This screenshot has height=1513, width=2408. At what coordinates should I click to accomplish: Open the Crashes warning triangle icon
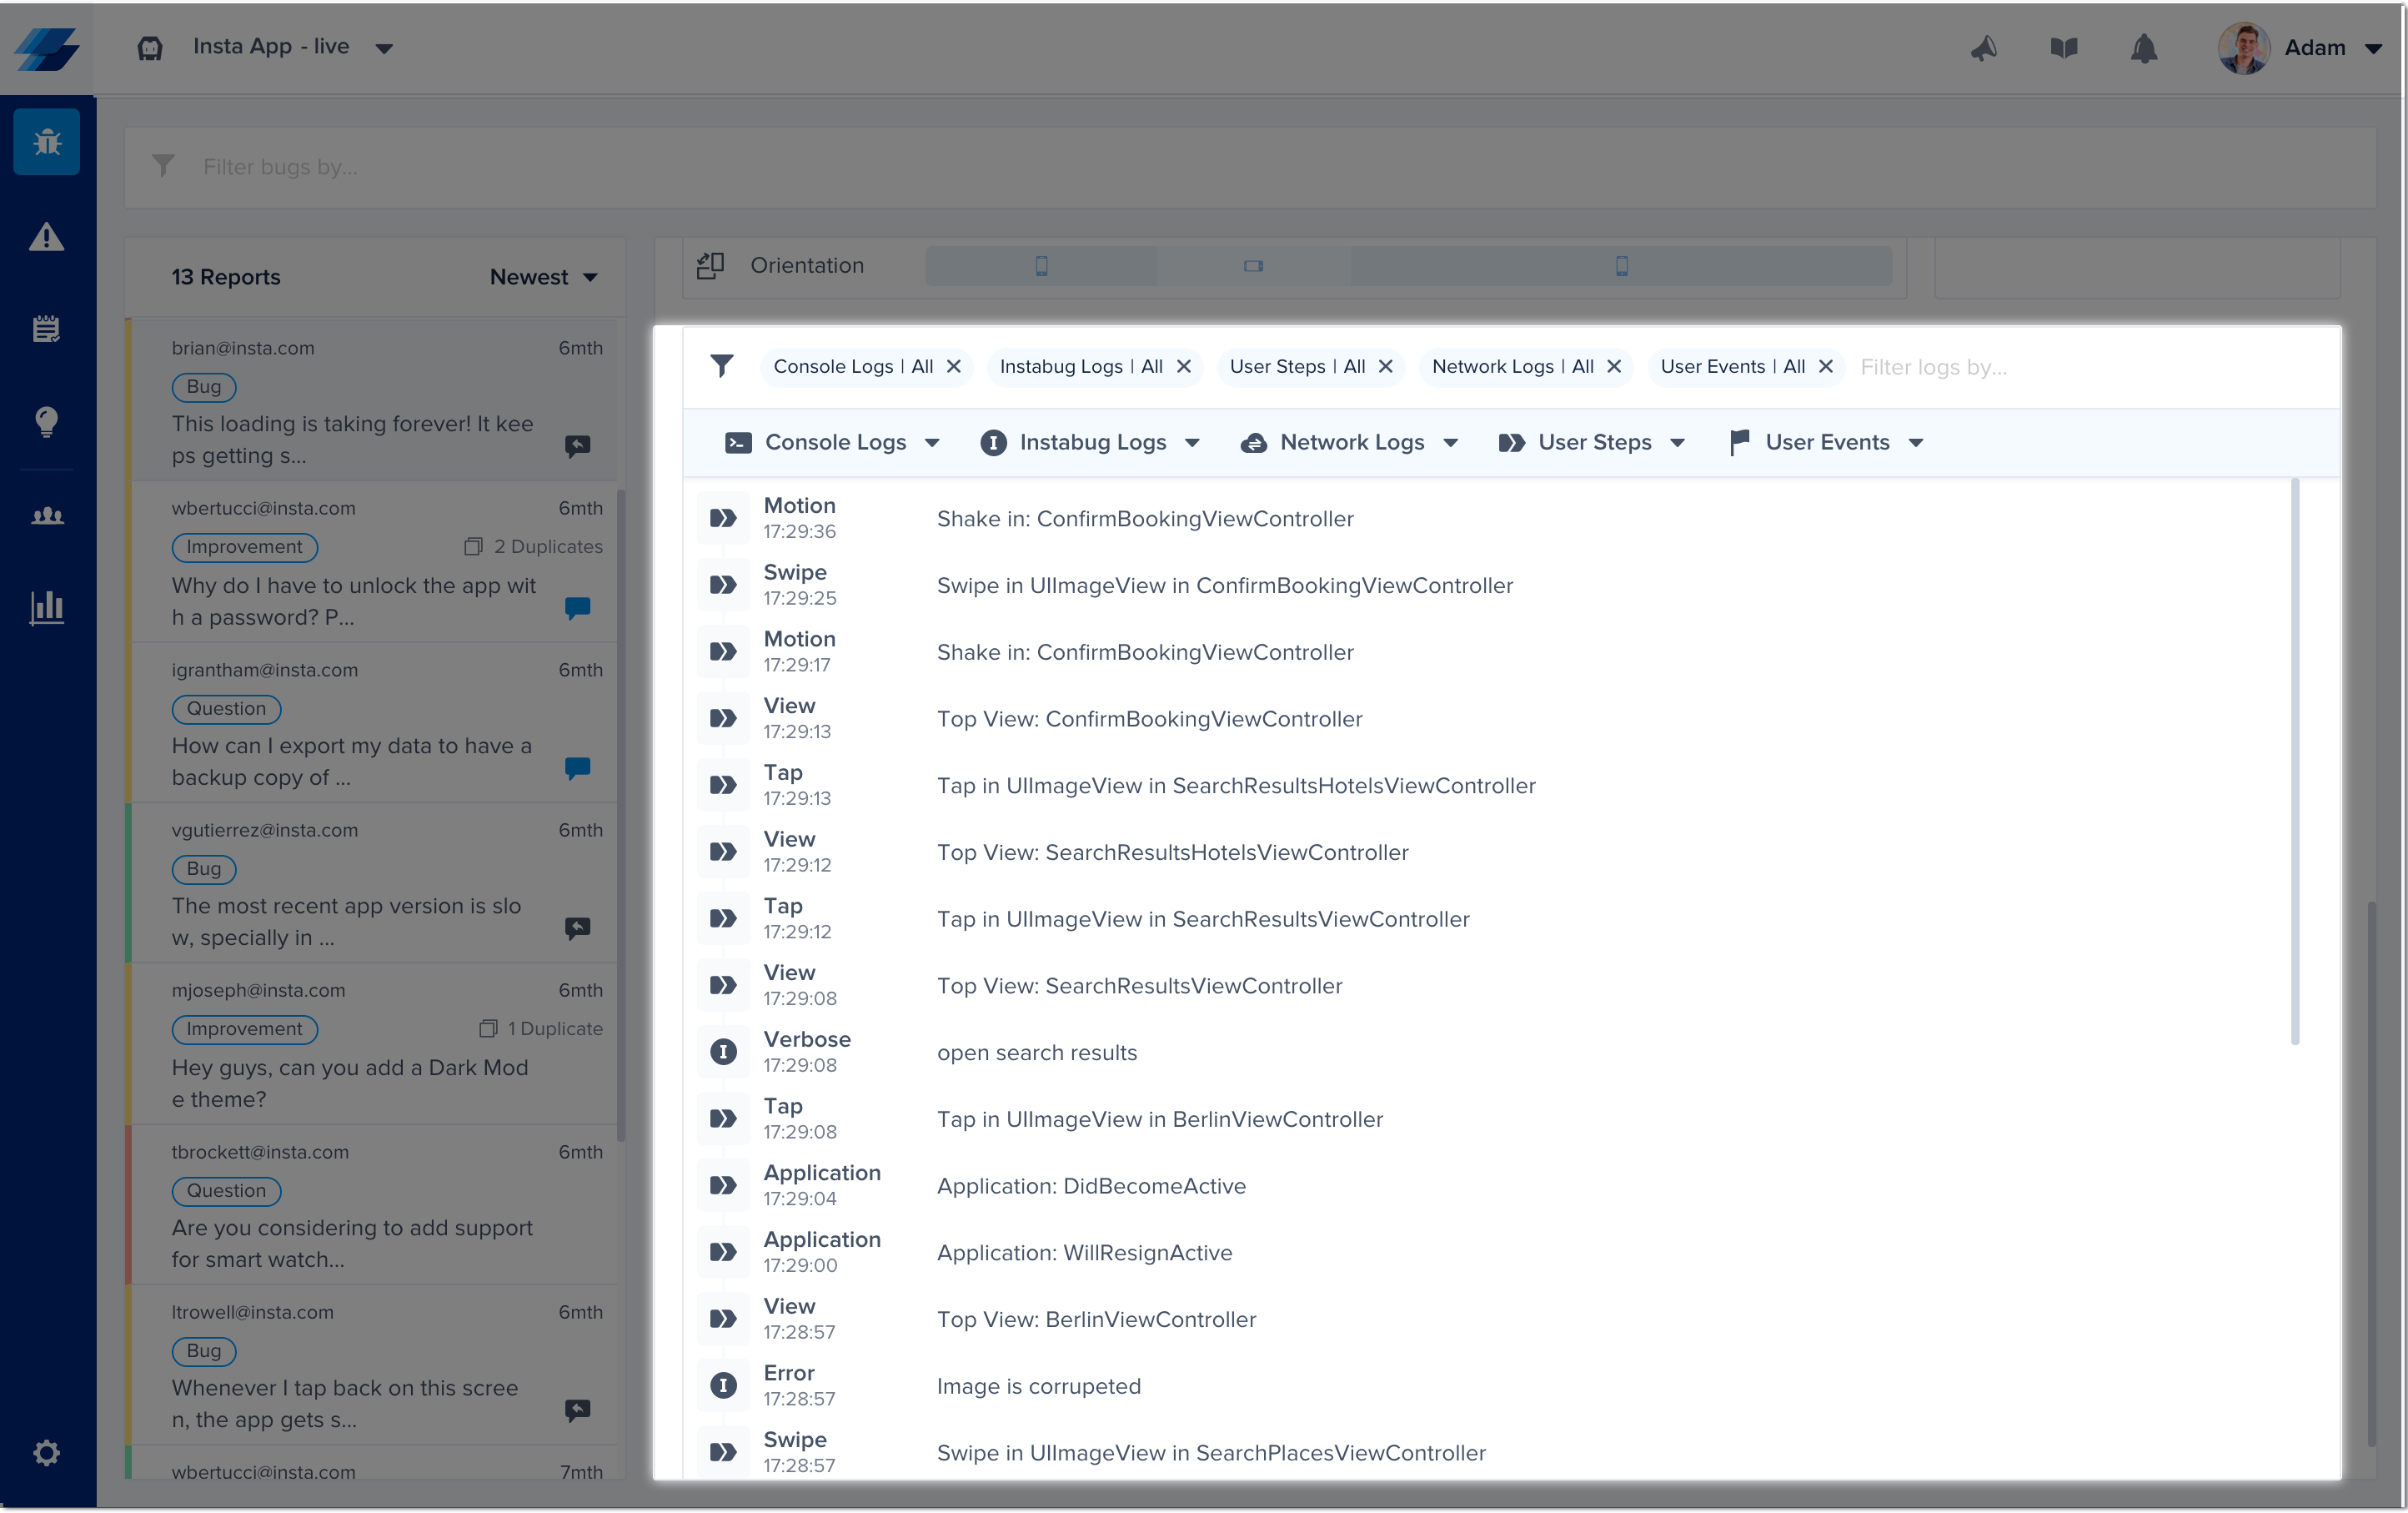tap(47, 237)
